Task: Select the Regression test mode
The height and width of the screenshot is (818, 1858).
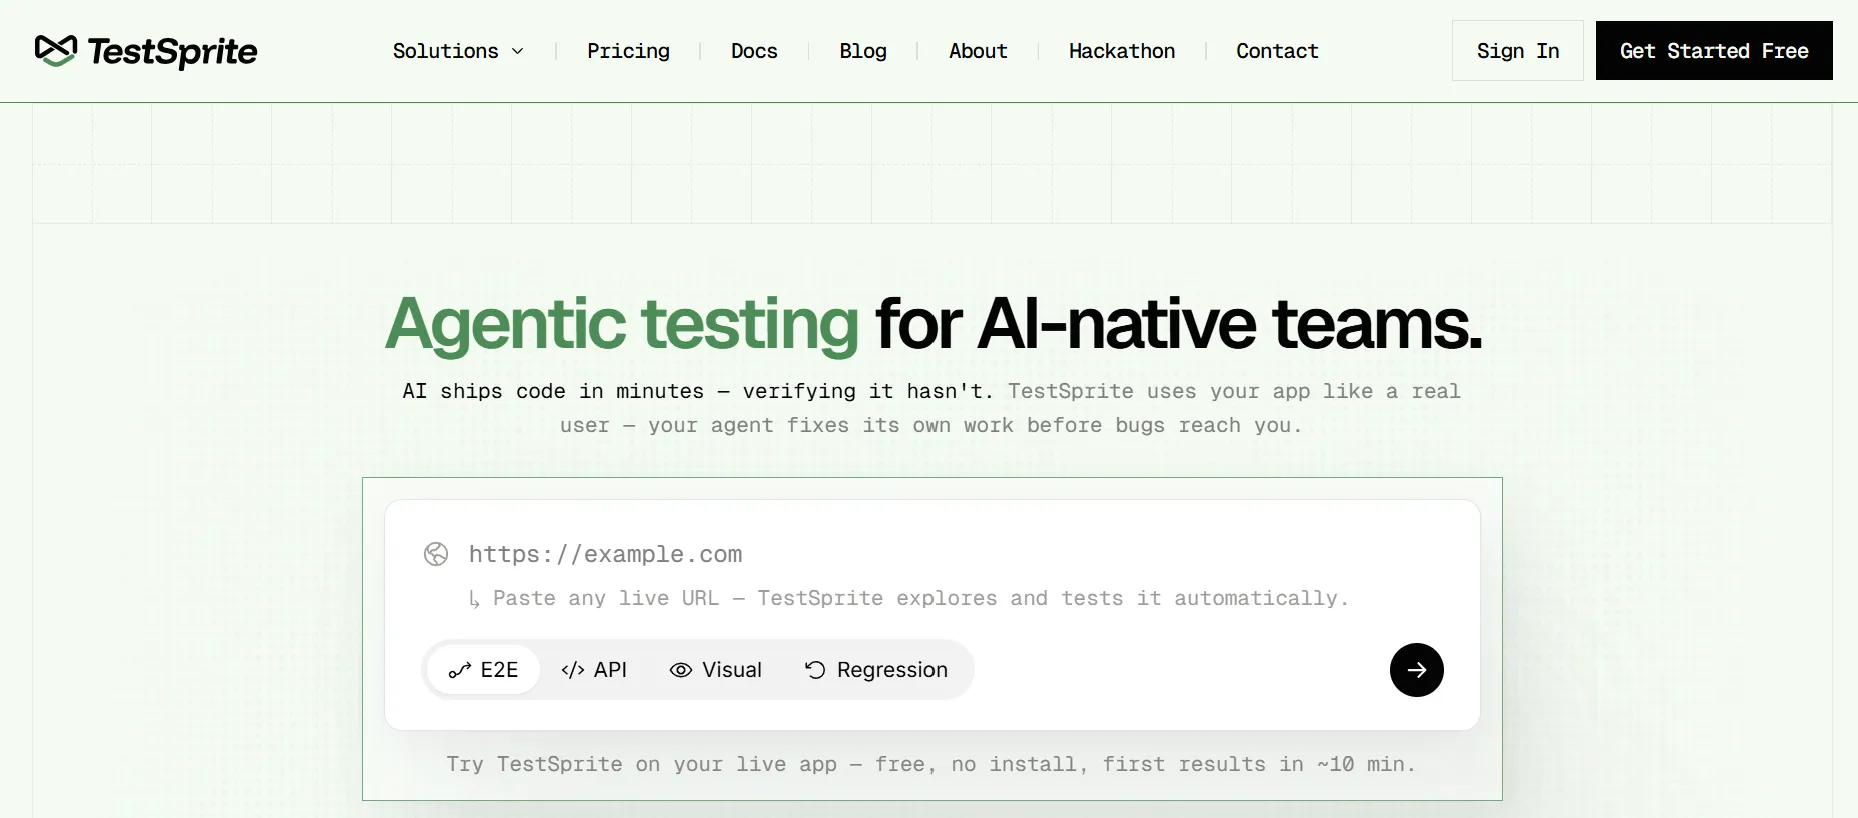Action: click(876, 670)
